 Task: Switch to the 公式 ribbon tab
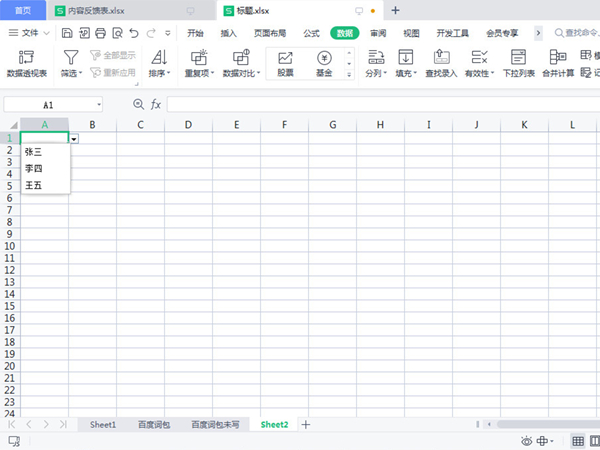pyautogui.click(x=310, y=33)
